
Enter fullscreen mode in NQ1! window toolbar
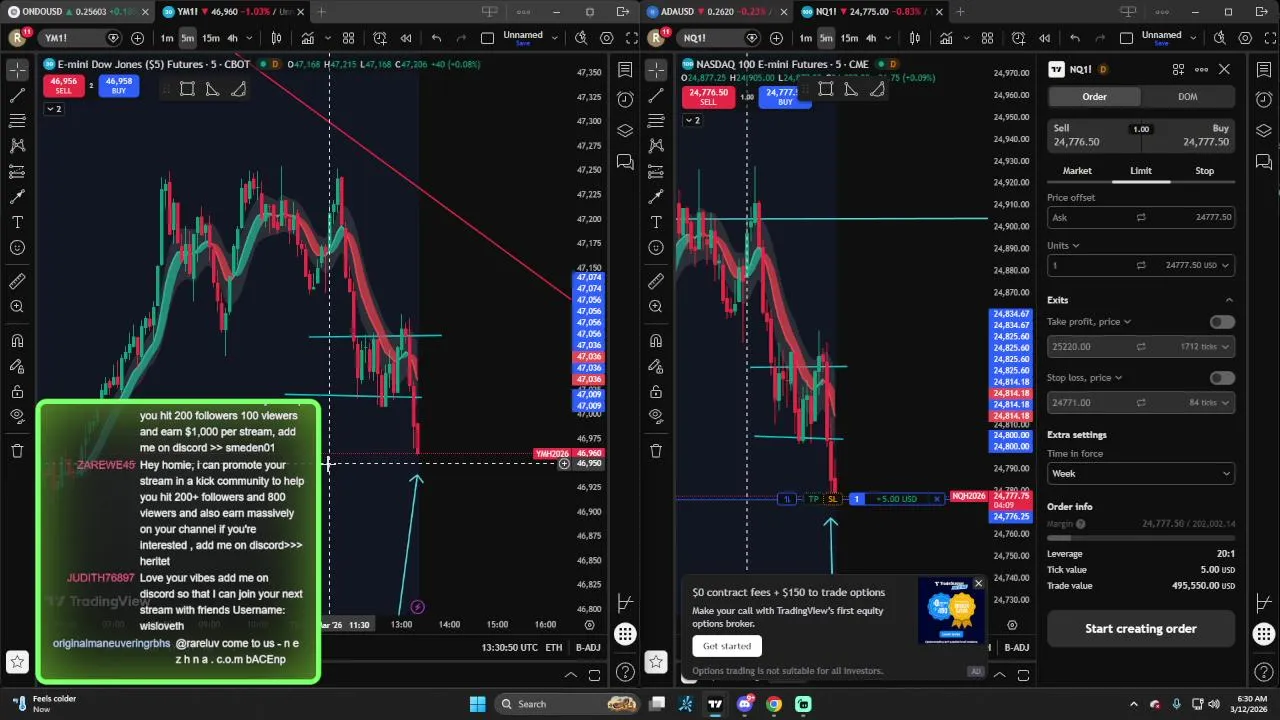[1270, 38]
